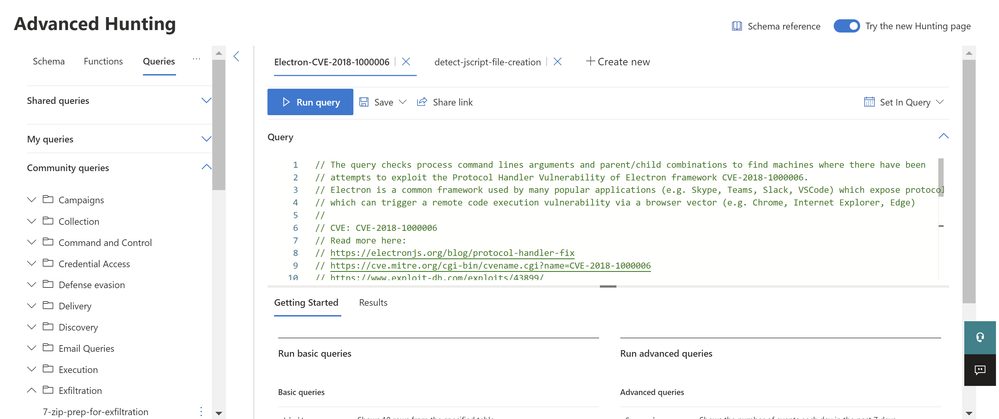Click the Run query button
999x419 pixels.
tap(310, 102)
